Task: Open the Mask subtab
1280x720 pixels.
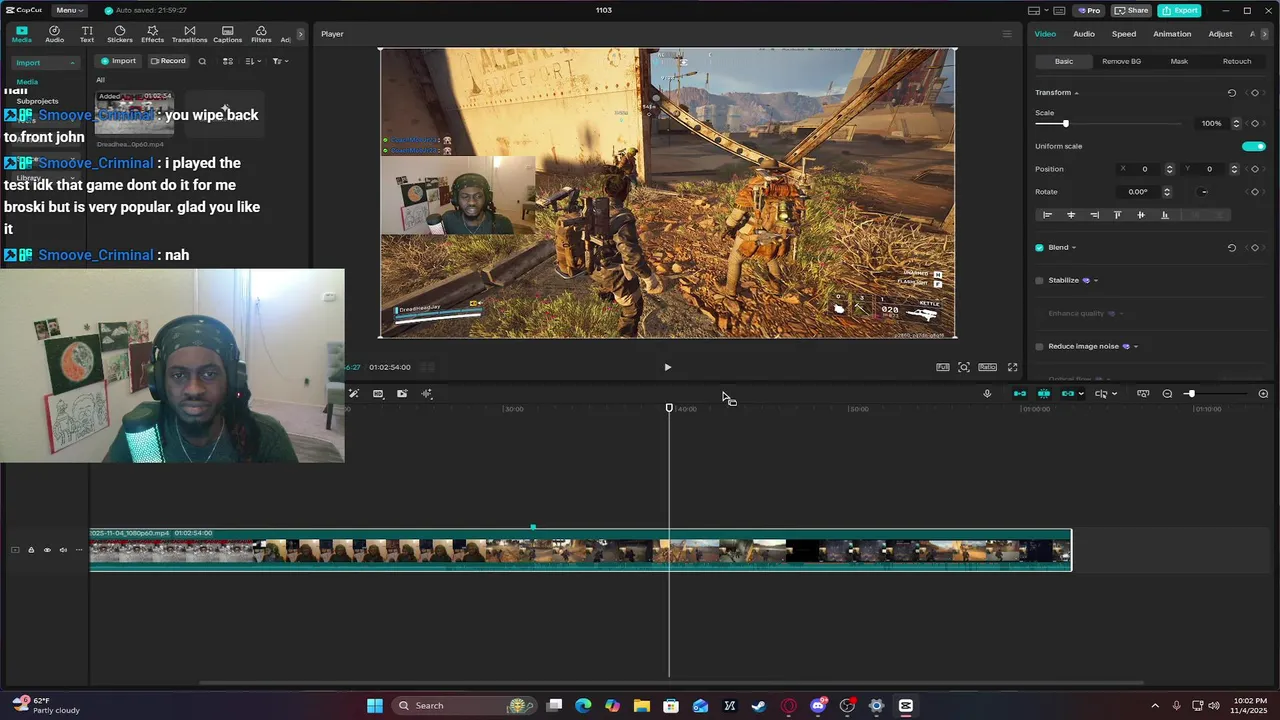Action: [x=1179, y=61]
